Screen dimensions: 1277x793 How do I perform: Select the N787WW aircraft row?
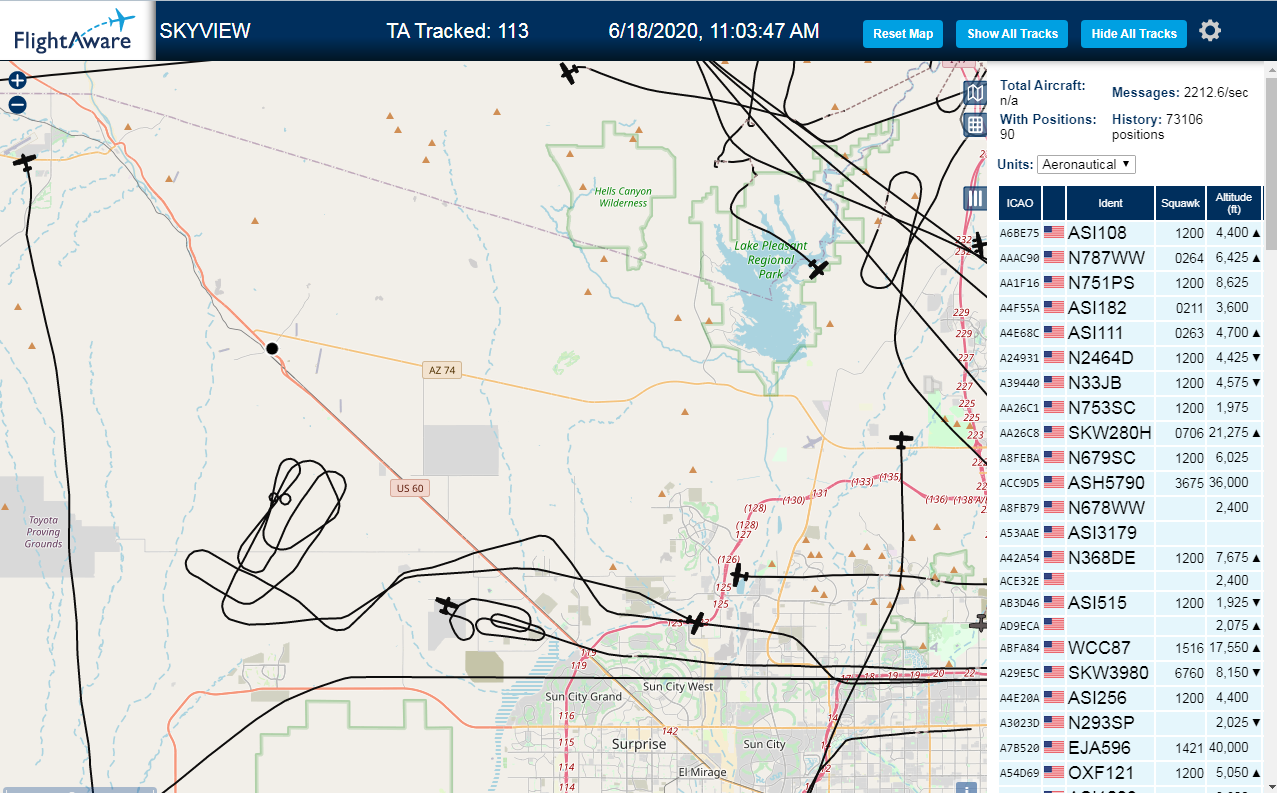[x=1130, y=257]
